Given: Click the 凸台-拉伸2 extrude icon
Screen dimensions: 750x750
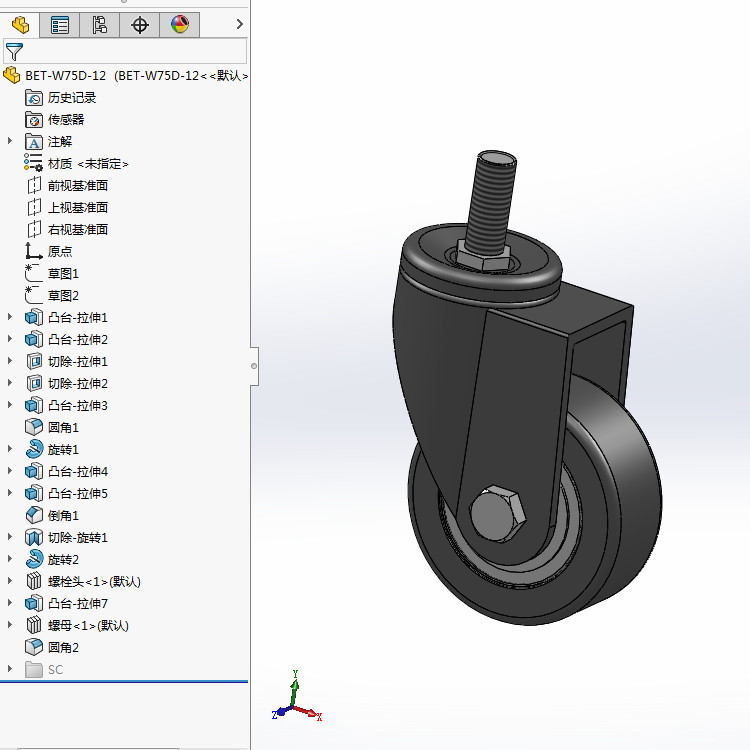Looking at the screenshot, I should click(x=33, y=339).
